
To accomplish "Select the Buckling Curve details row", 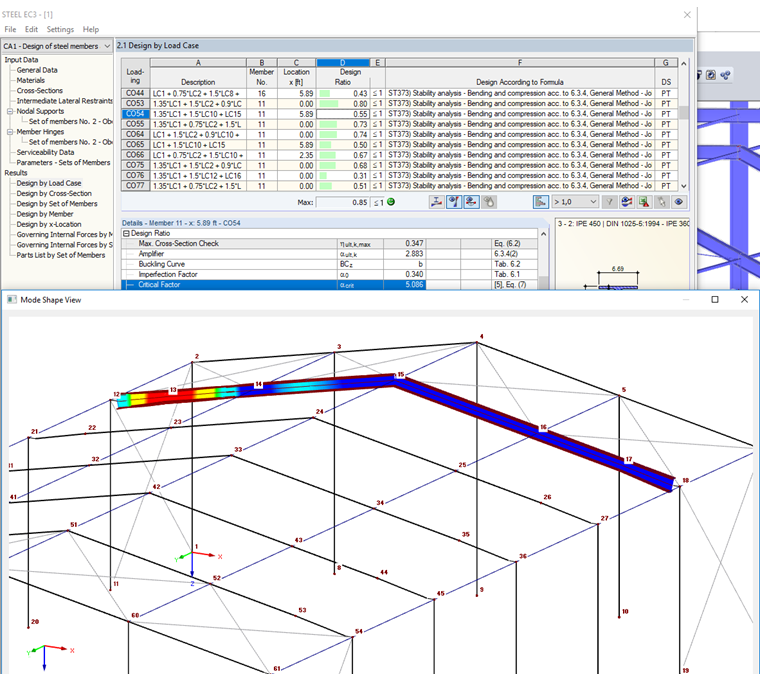I will pos(330,264).
